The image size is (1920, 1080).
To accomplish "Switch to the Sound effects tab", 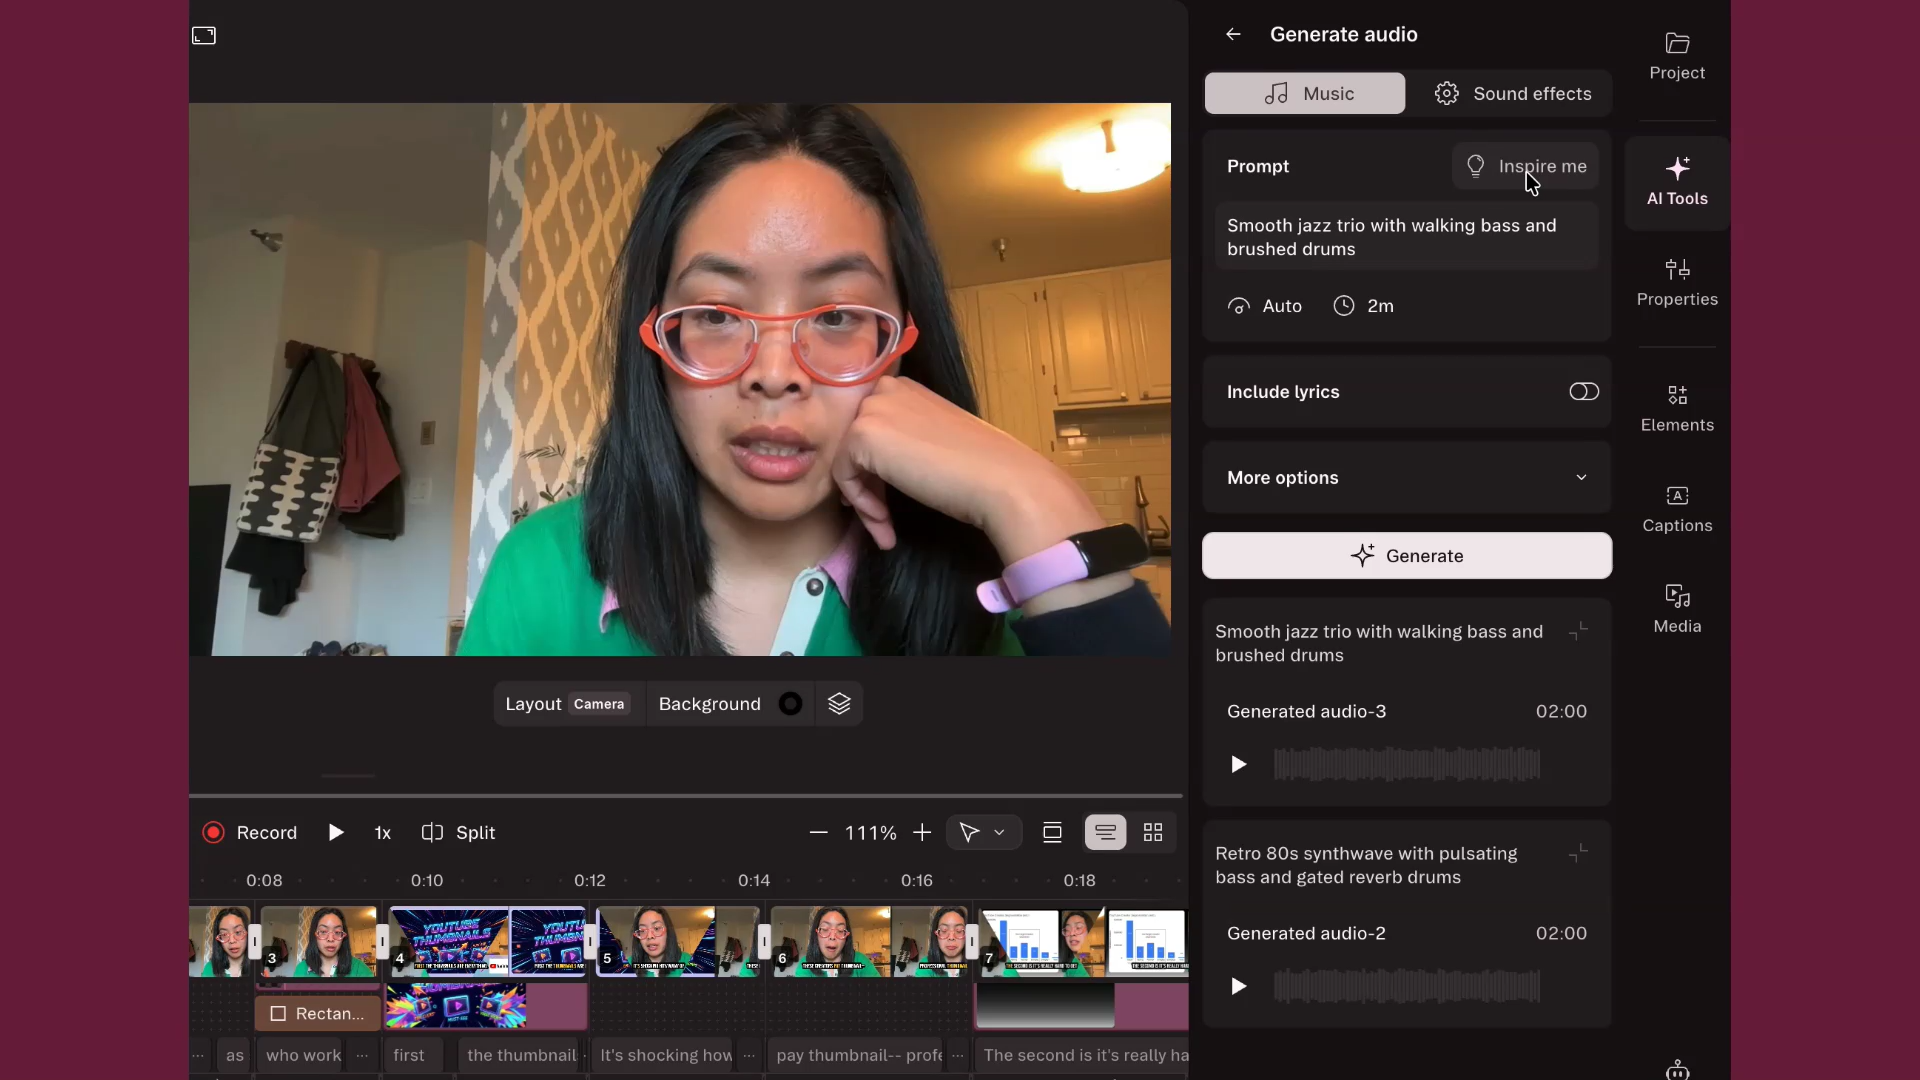I will pos(1512,94).
